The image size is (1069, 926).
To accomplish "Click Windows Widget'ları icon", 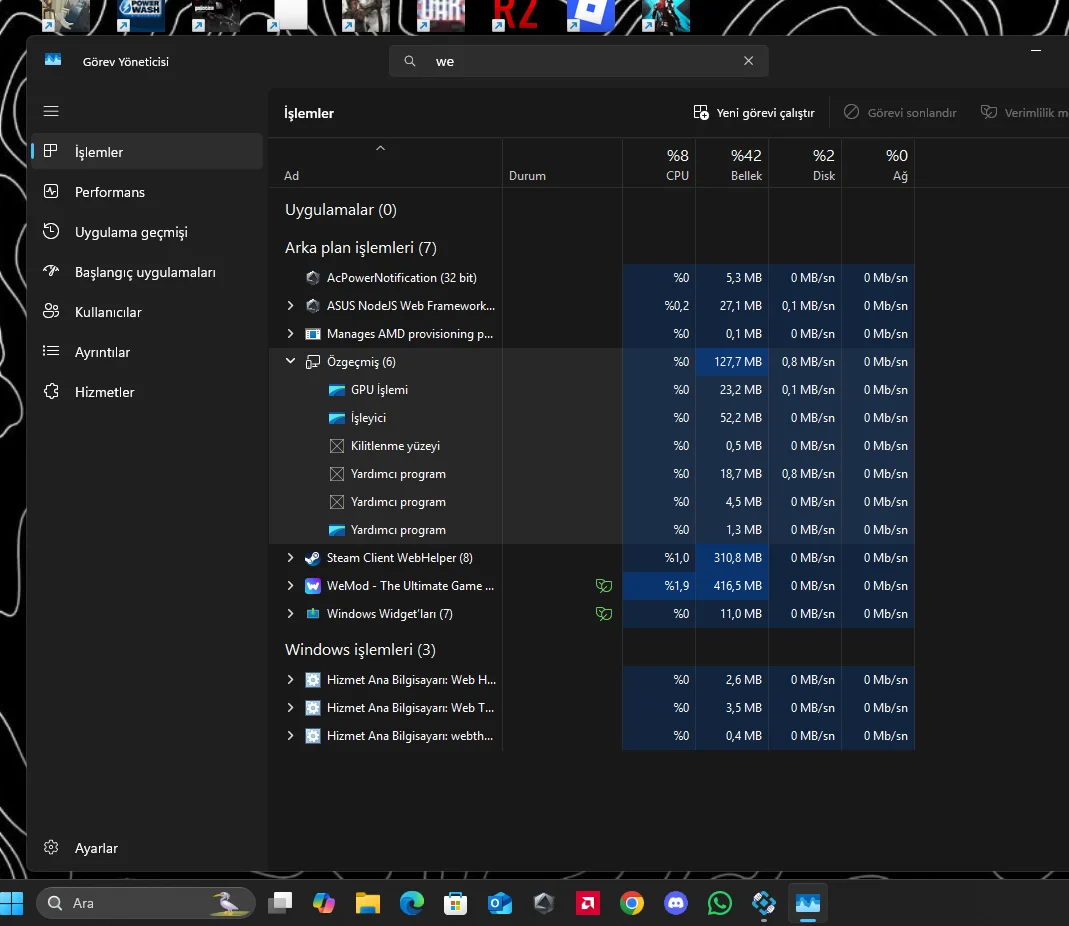I will [313, 614].
